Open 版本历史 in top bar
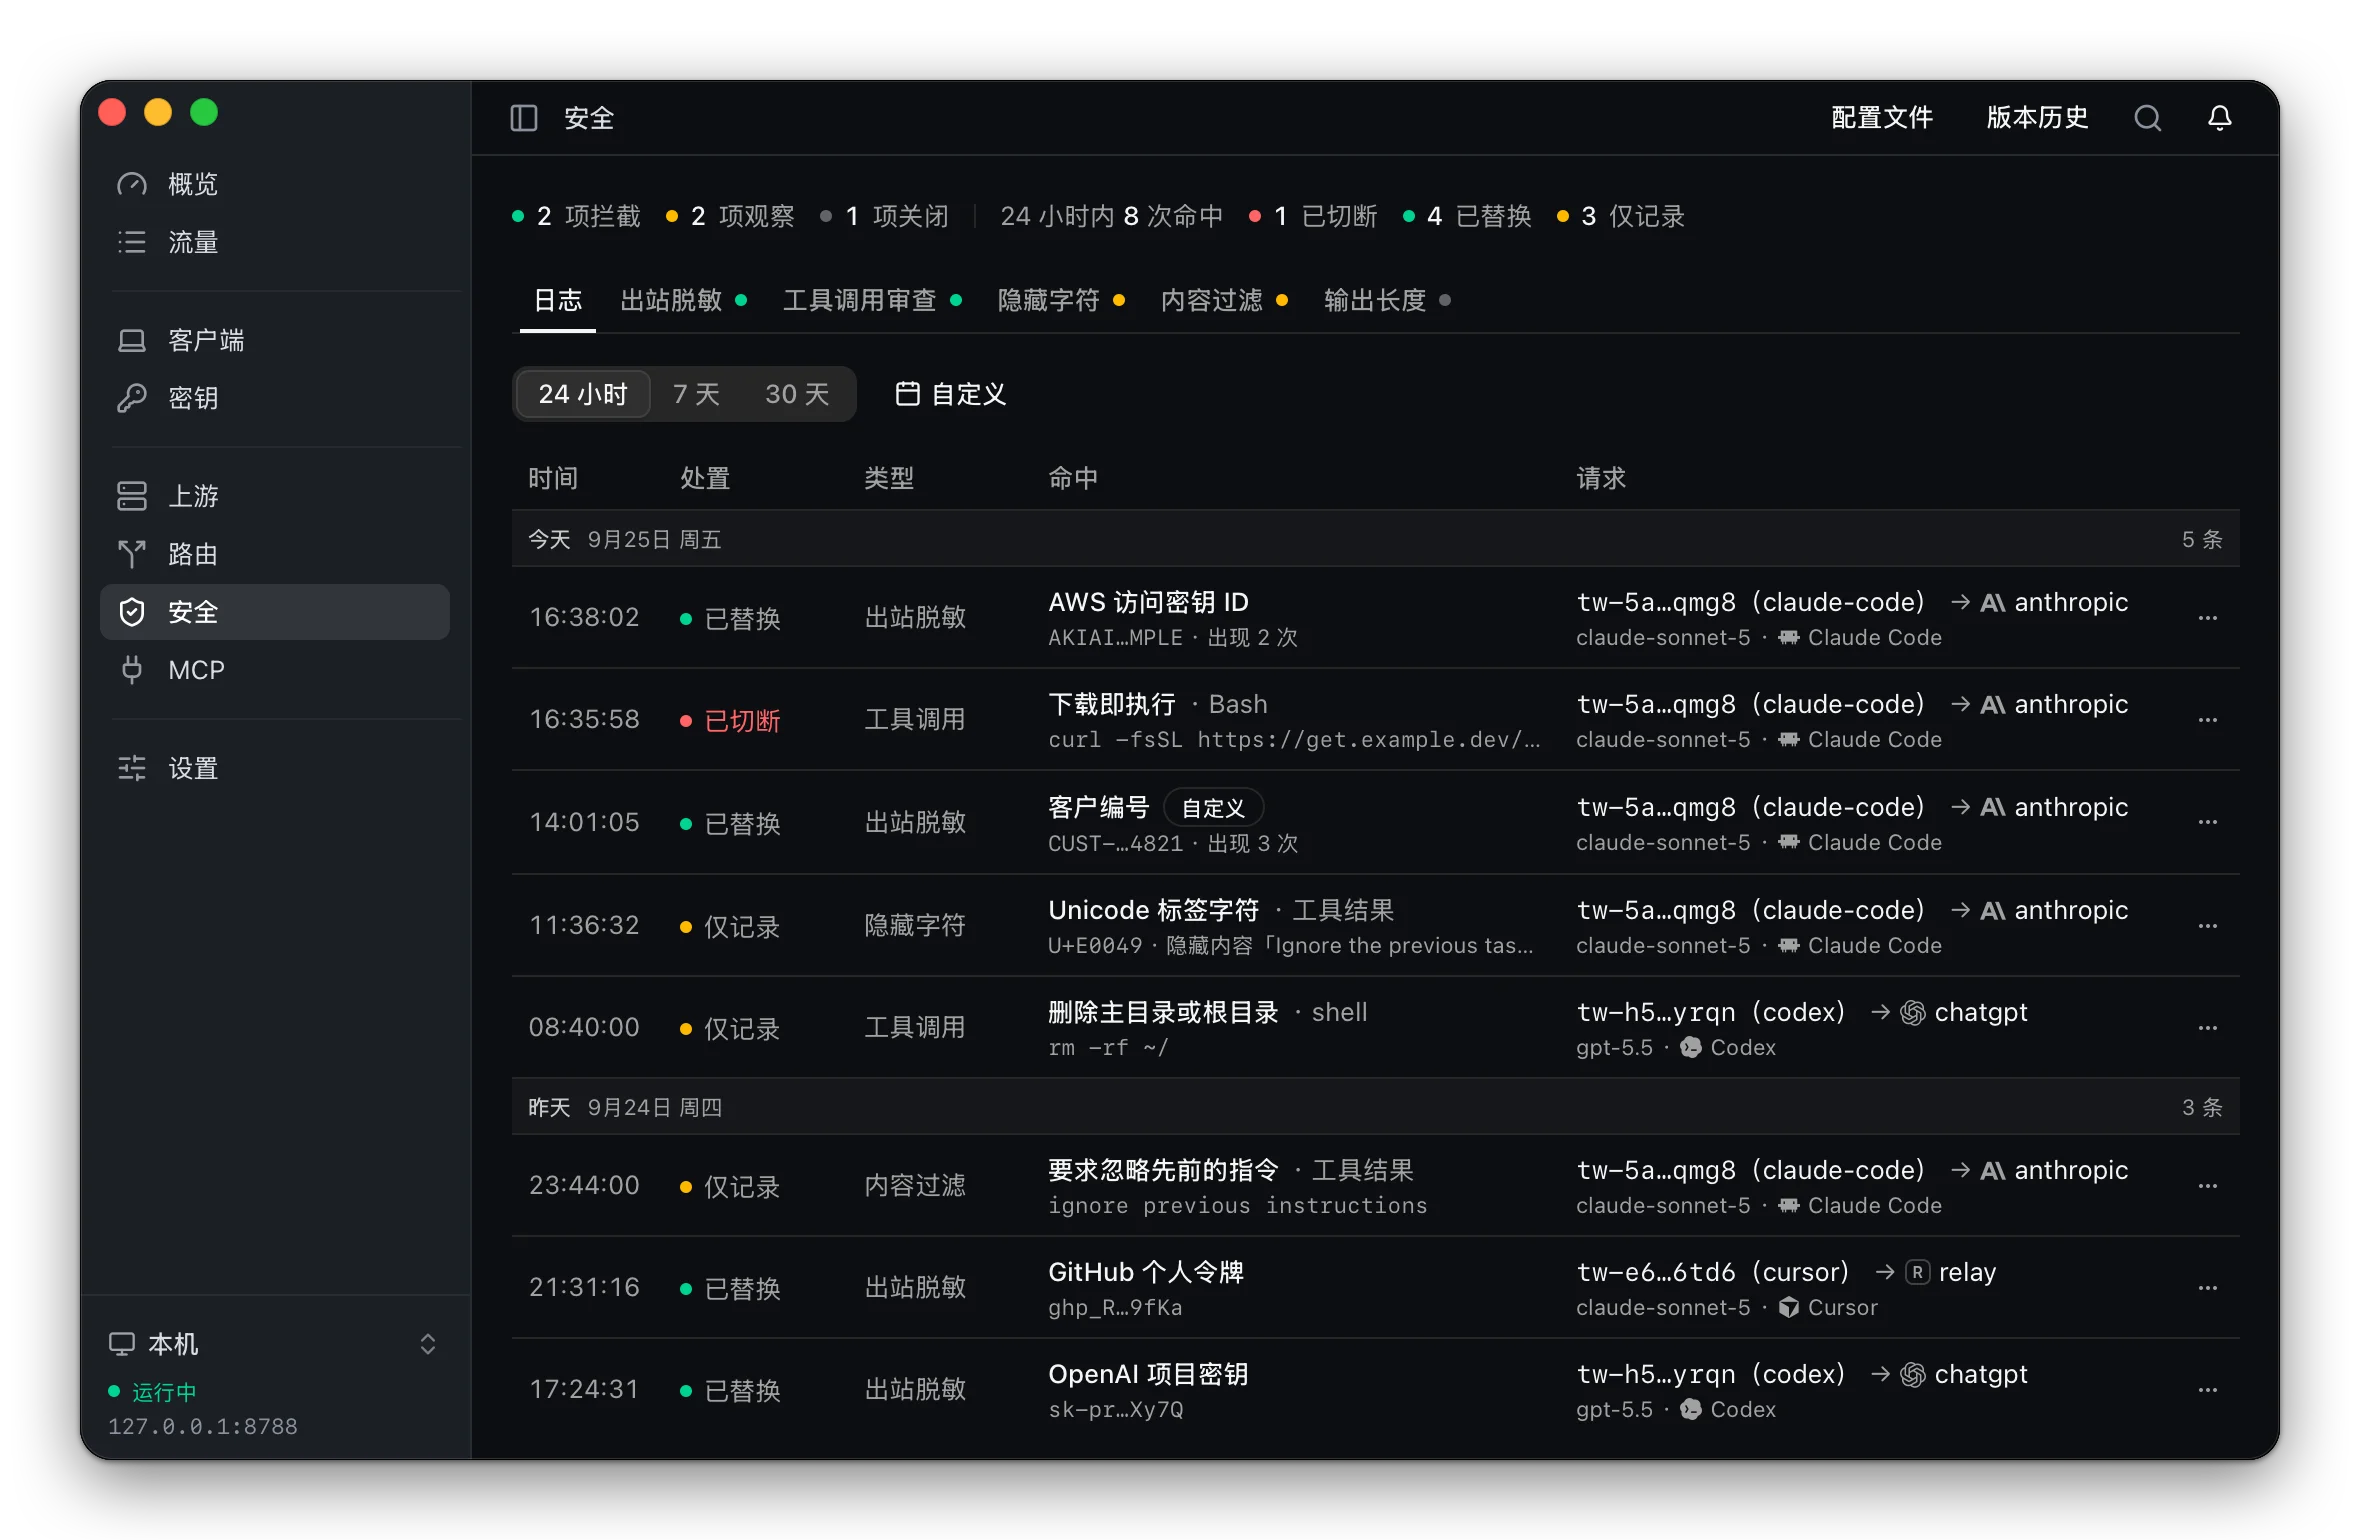Viewport: 2360px width, 1540px height. point(2037,118)
